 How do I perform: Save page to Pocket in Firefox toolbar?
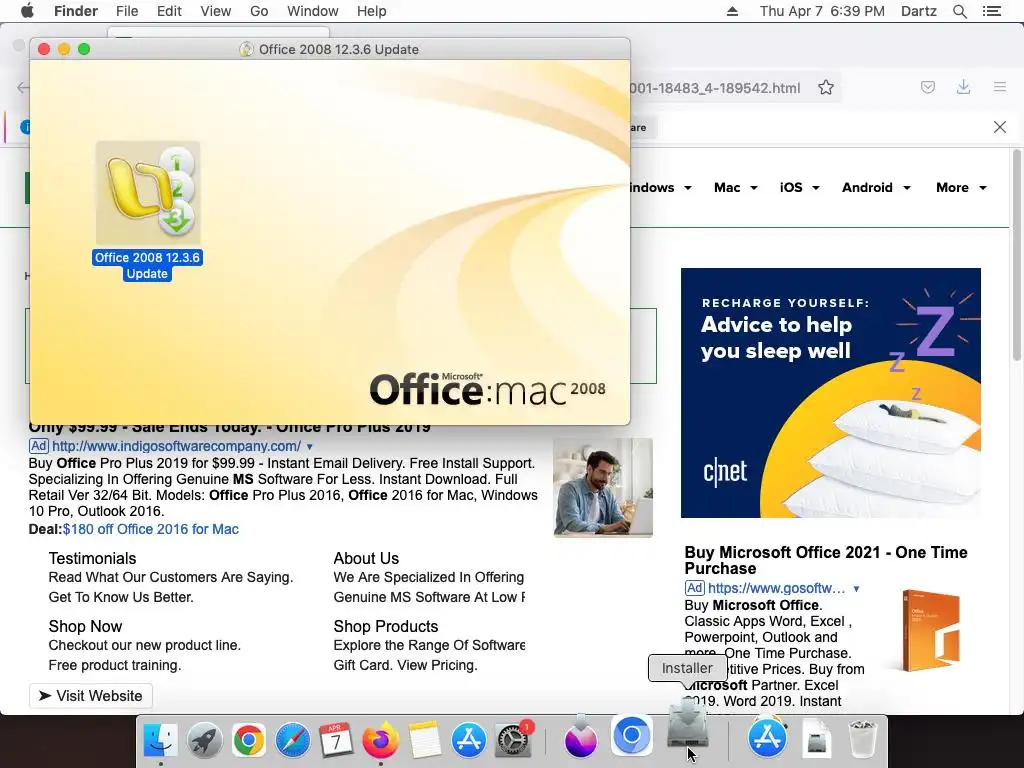click(x=928, y=87)
